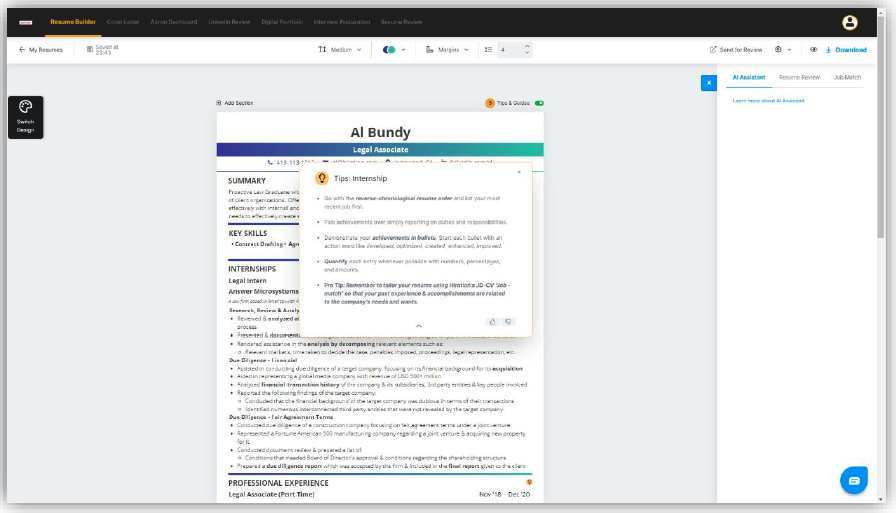The height and width of the screenshot is (513, 896).
Task: Click Learn more about AI Assistant link
Action: click(768, 101)
